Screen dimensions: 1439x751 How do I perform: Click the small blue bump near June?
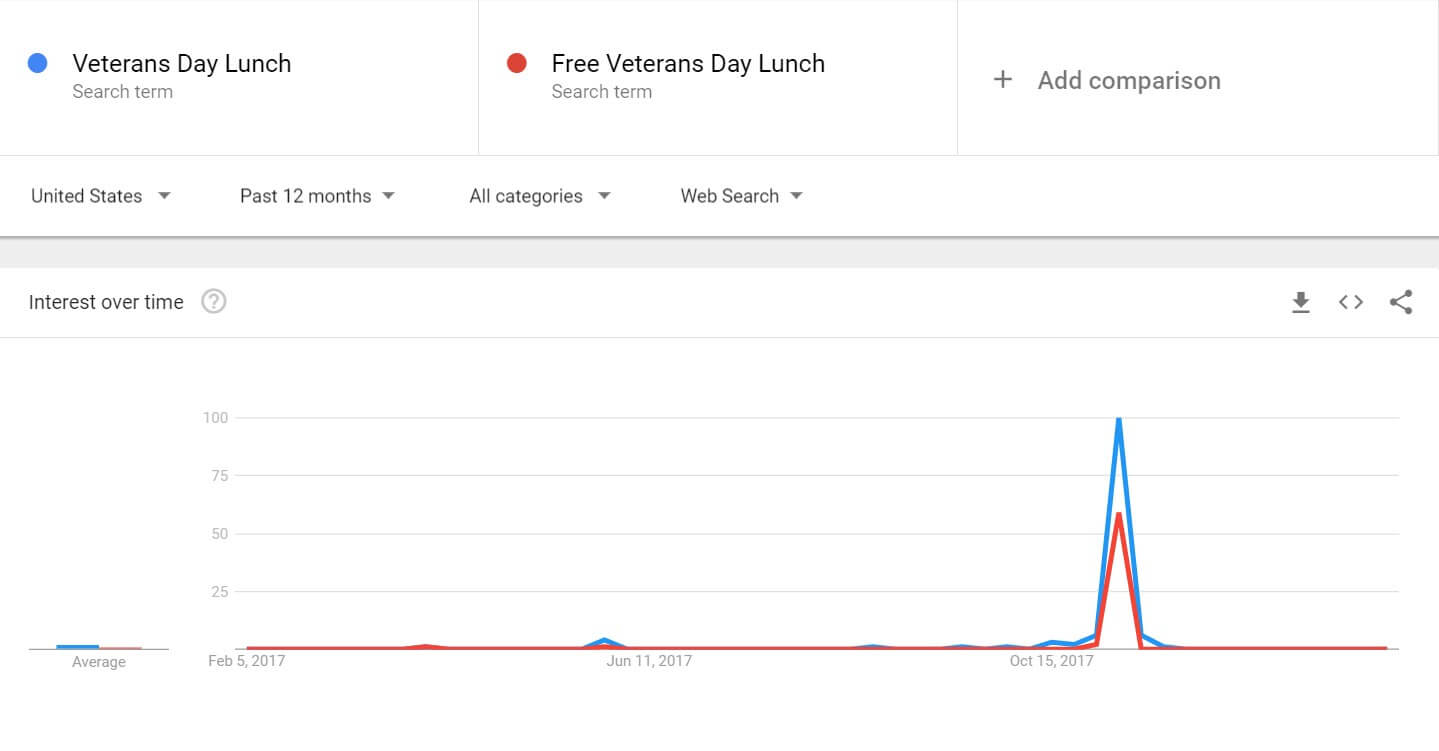click(x=604, y=640)
